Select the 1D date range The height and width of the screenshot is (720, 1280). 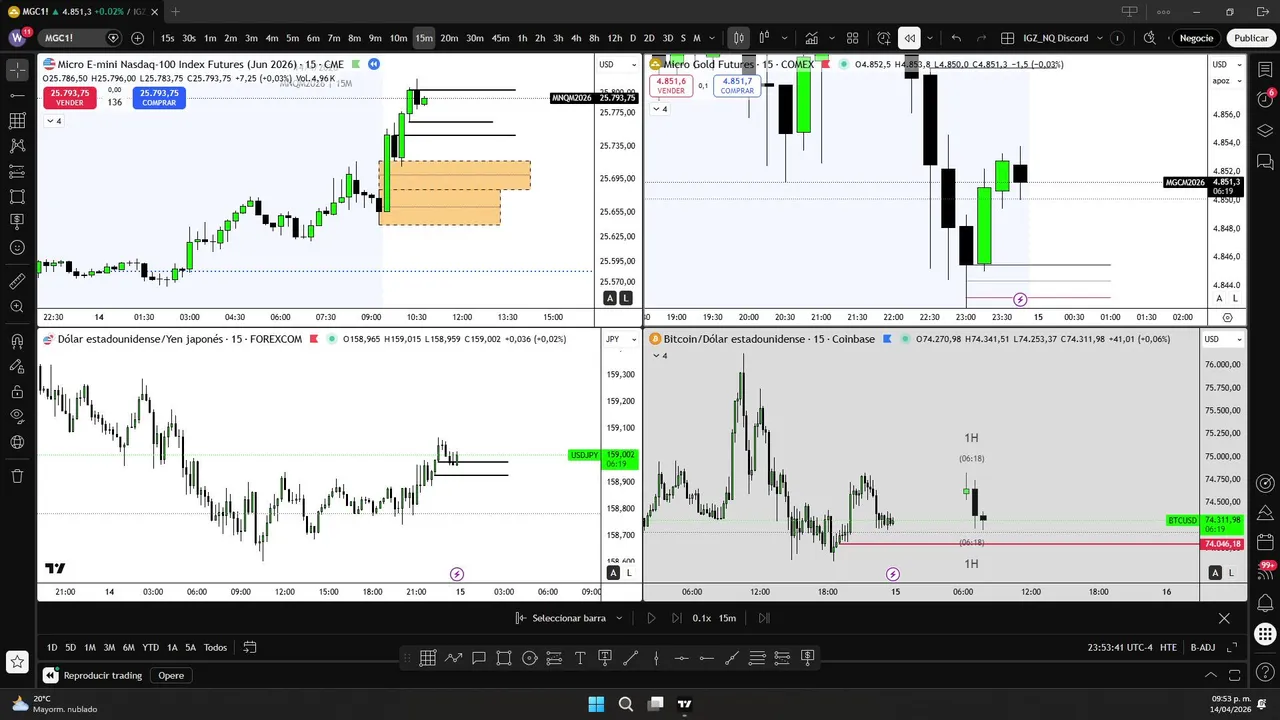click(x=52, y=647)
